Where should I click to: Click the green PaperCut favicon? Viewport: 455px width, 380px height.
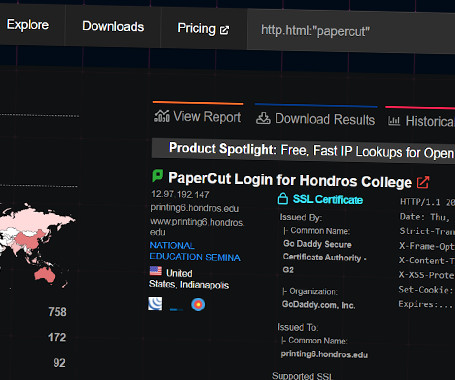pos(158,176)
